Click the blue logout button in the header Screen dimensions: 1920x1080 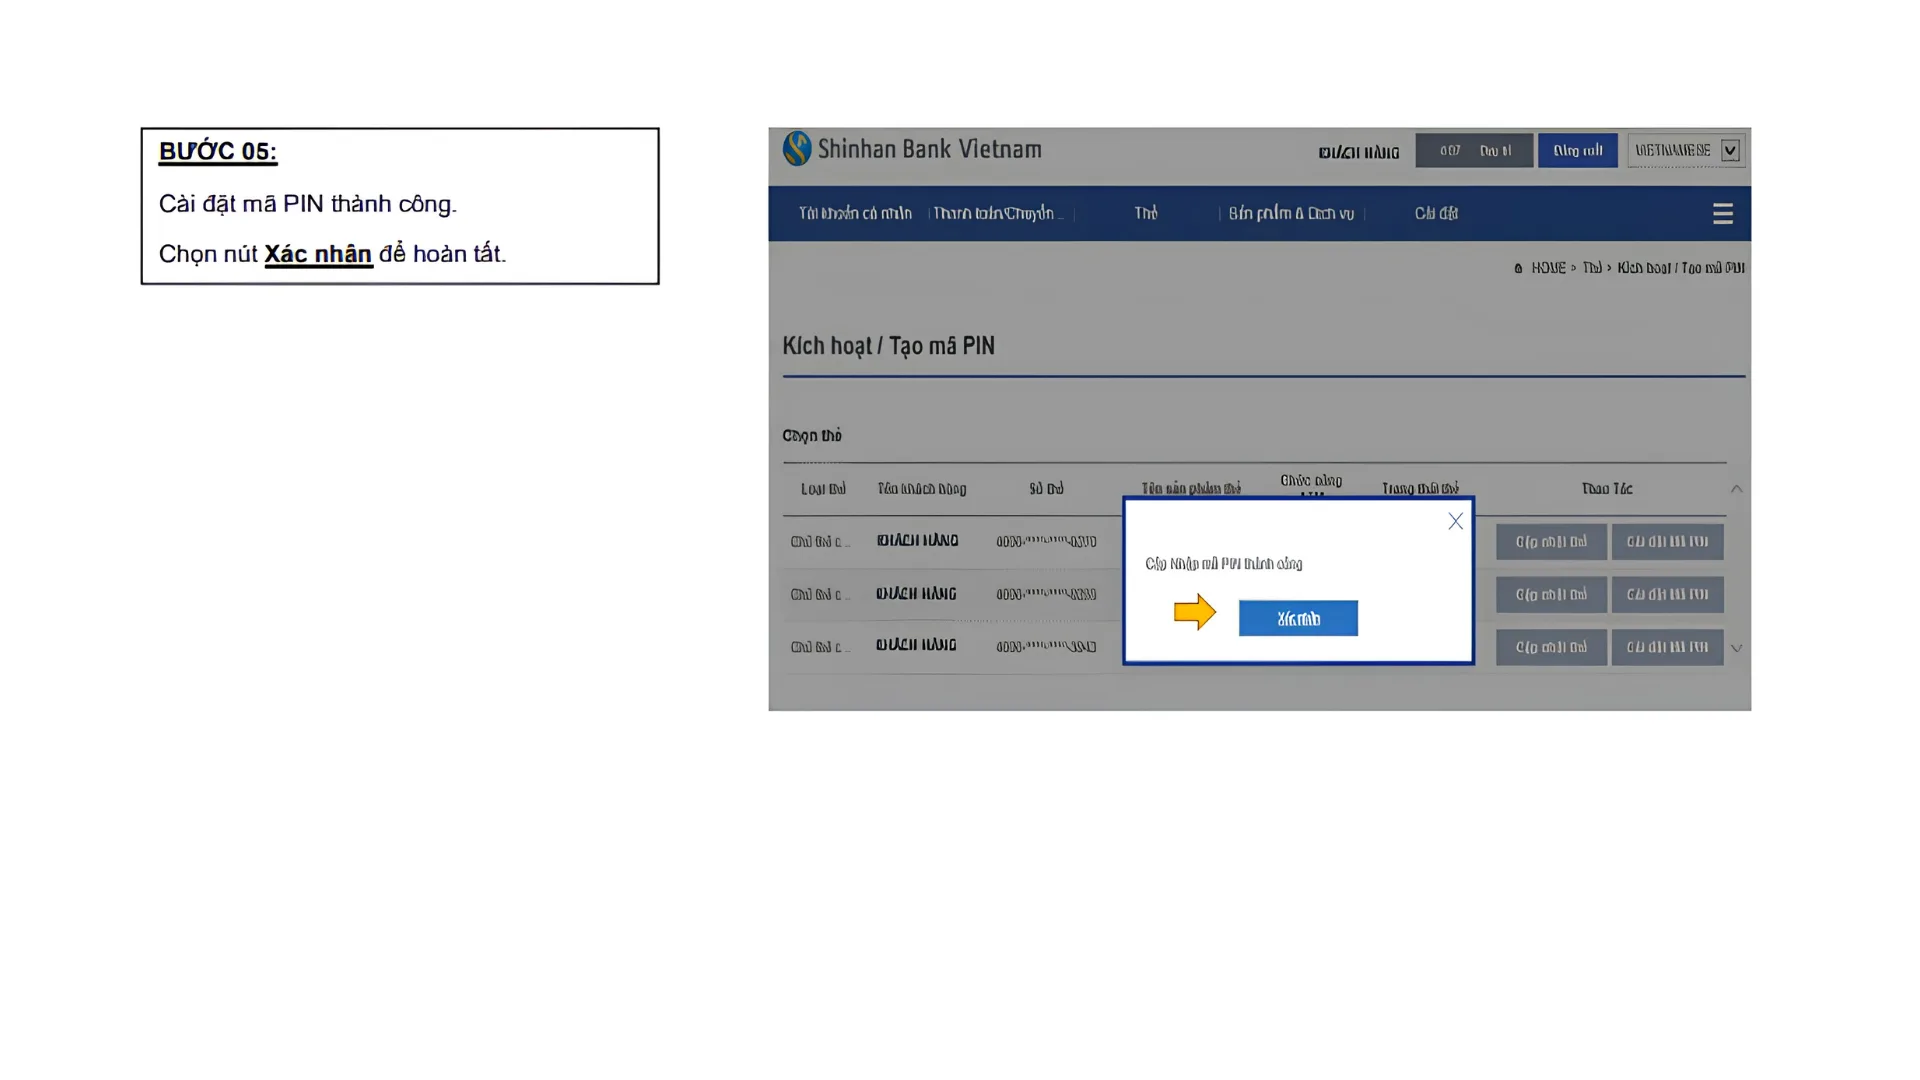pos(1577,150)
